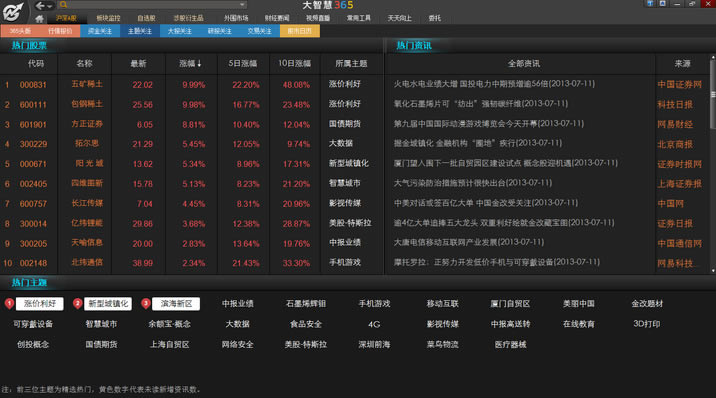Viewport: 716px width, 398px height.
Task: Expand the search box dropdown arrow
Action: (242, 5)
